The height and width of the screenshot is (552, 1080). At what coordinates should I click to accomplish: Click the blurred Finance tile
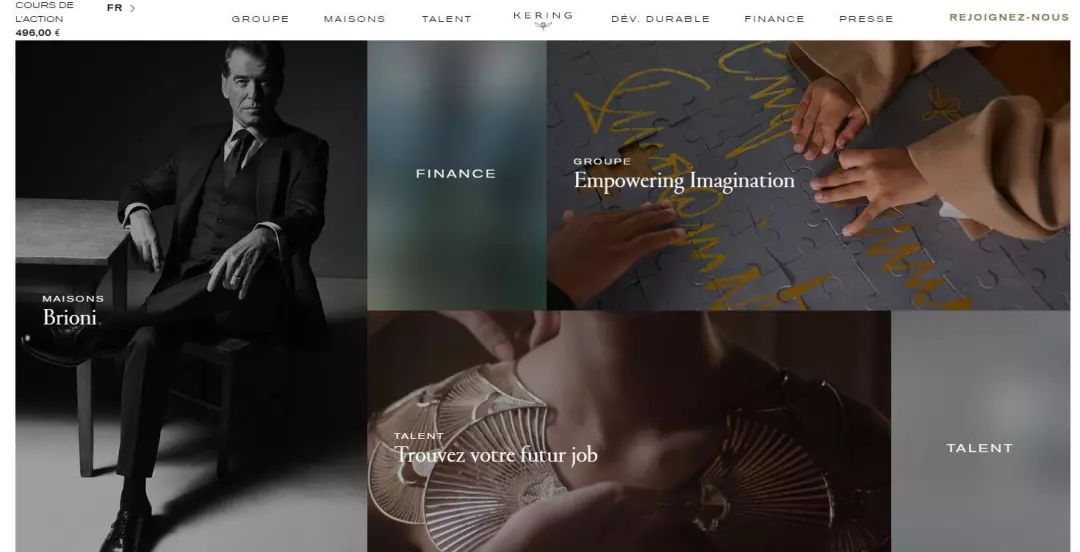pos(457,175)
